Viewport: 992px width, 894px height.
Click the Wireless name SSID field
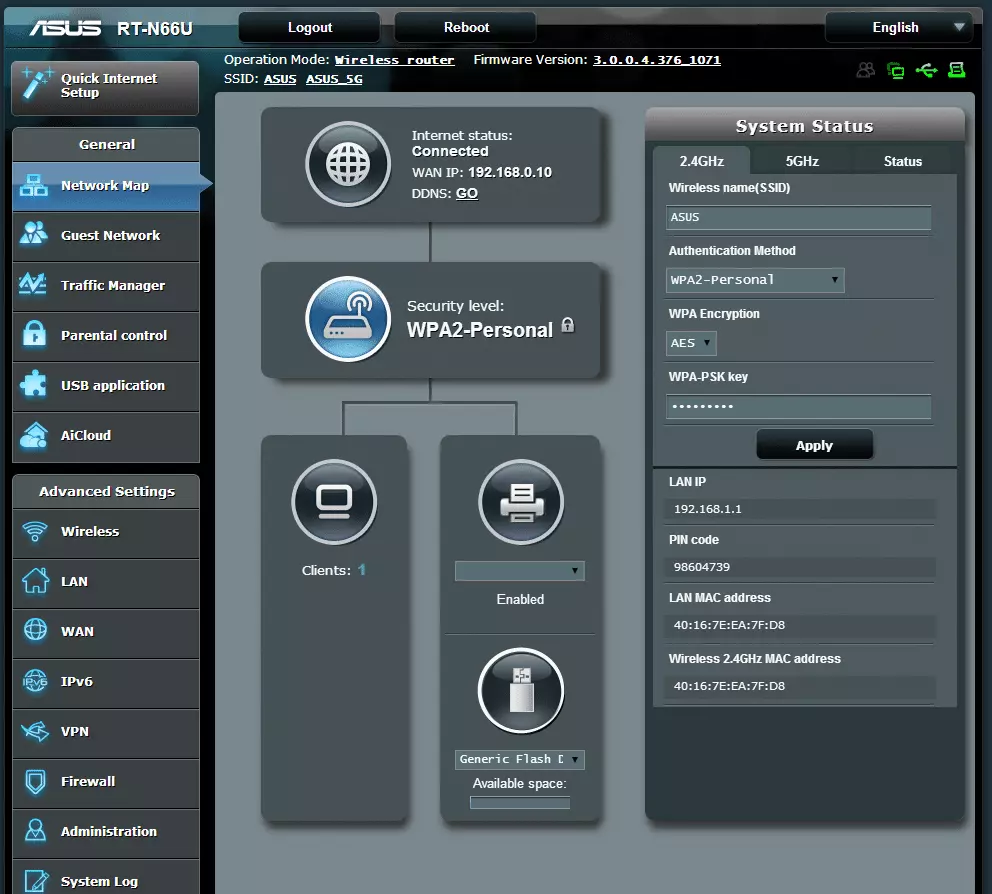coord(798,217)
